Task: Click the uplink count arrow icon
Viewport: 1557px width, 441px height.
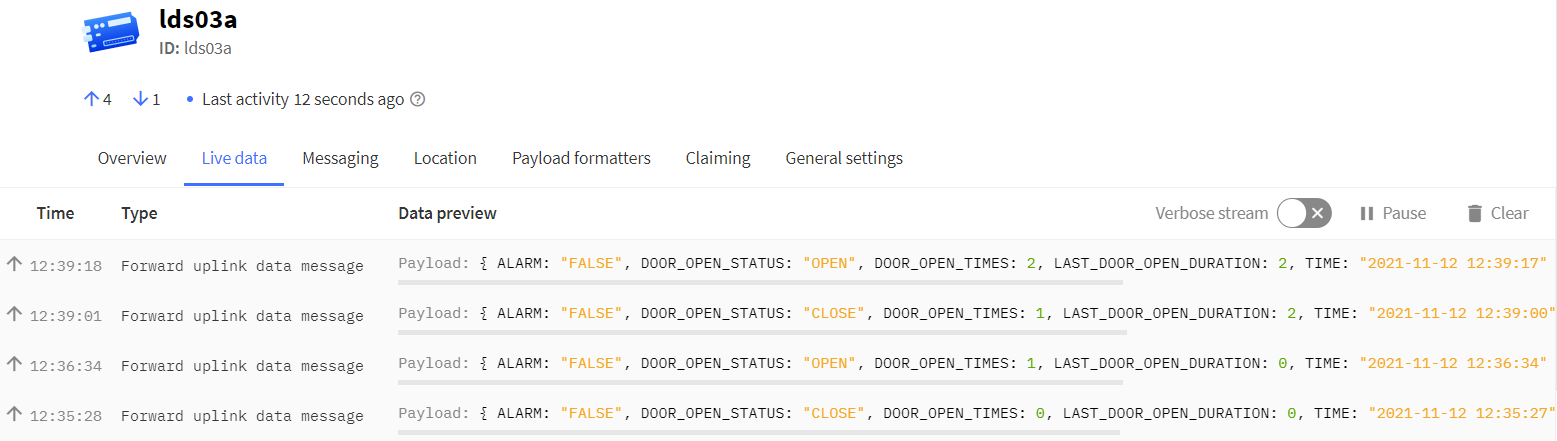Action: coord(91,99)
